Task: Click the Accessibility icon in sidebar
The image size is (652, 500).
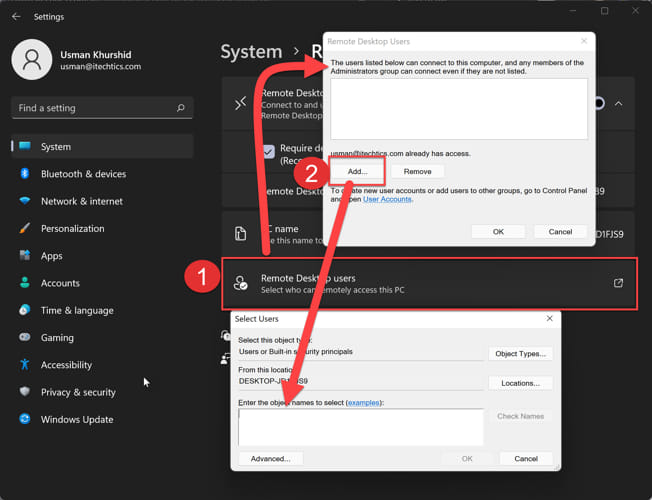Action: (25, 365)
